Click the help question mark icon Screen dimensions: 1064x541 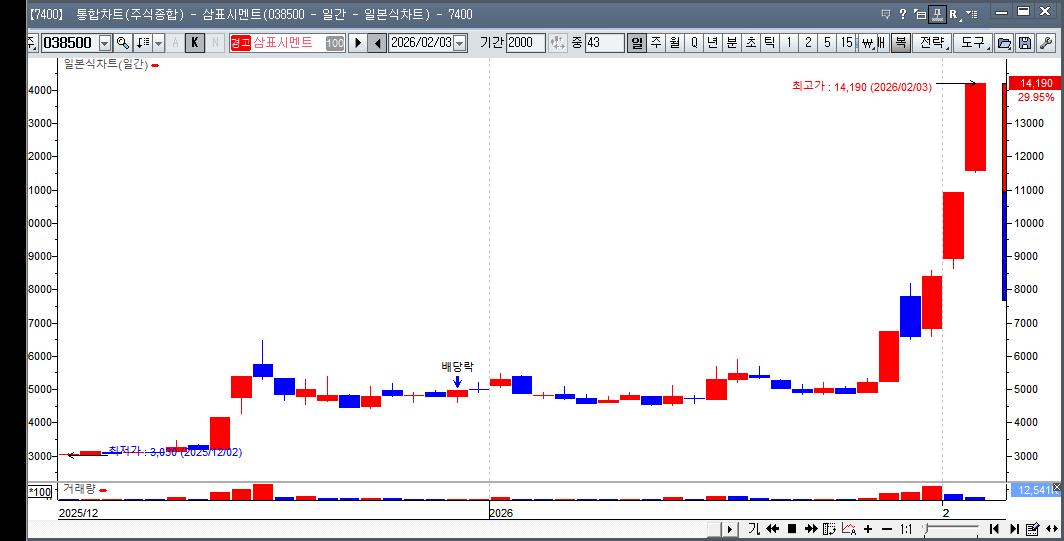[x=903, y=14]
